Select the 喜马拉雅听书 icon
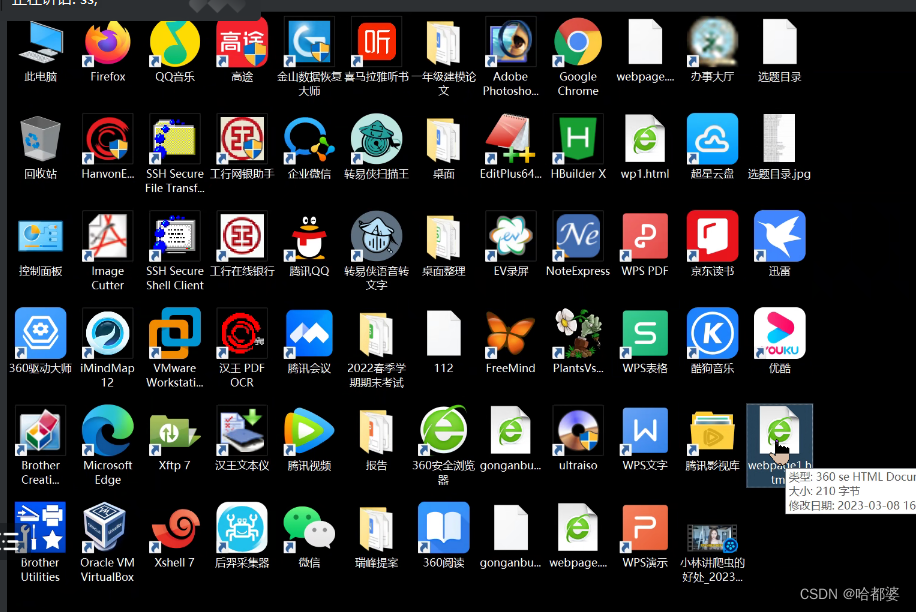 click(x=376, y=43)
